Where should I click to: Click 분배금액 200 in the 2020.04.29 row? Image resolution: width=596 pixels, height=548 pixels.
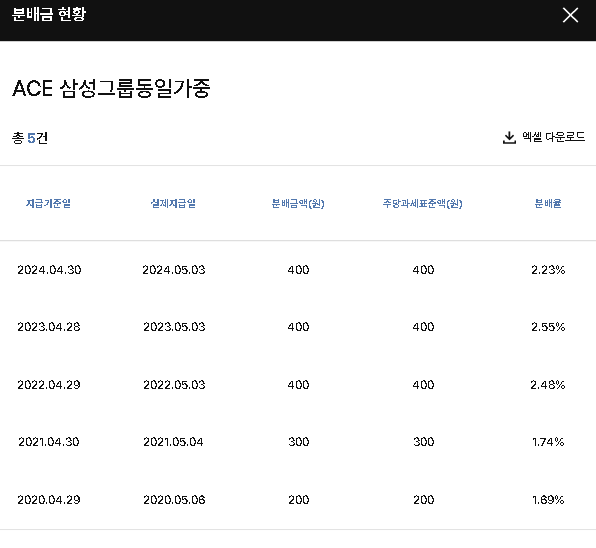[x=298, y=499]
